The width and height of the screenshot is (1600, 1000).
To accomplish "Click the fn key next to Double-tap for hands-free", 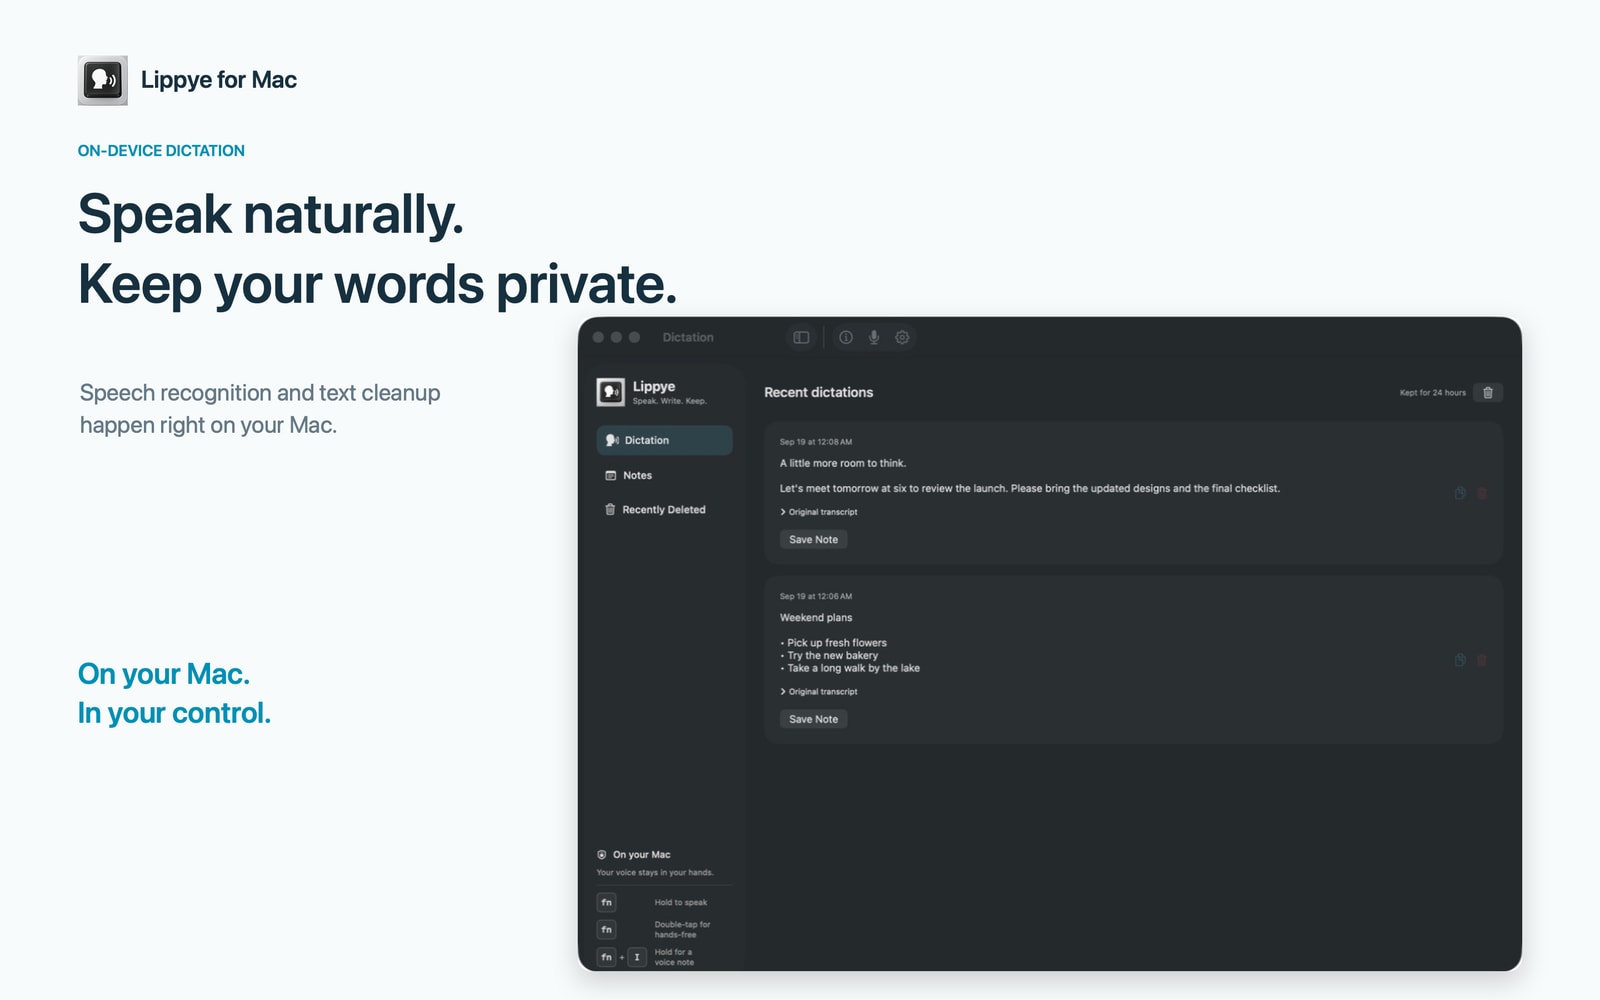I will pyautogui.click(x=606, y=930).
